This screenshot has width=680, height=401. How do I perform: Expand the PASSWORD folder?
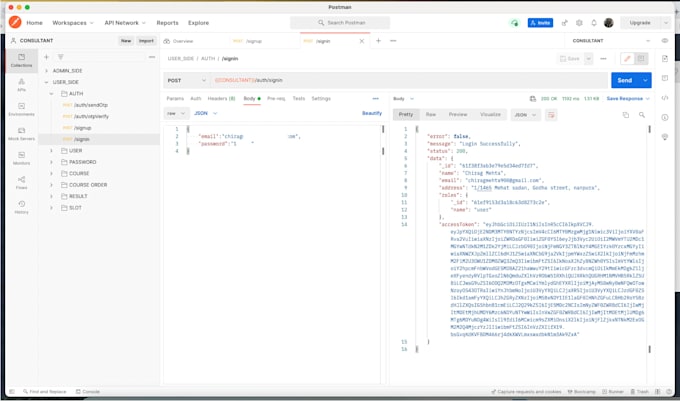click(51, 162)
